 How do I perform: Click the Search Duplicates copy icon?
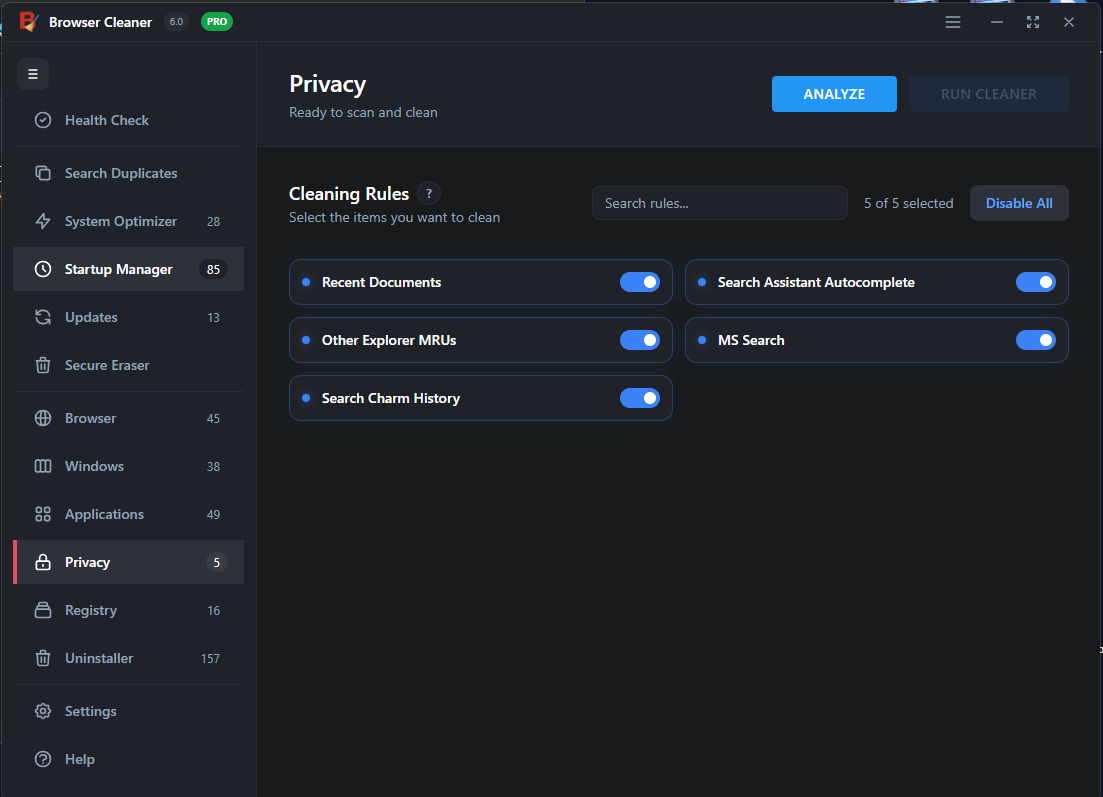click(43, 173)
